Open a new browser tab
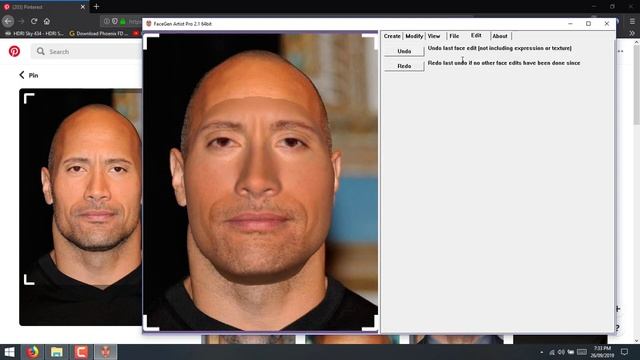This screenshot has width=640, height=360. [96, 7]
